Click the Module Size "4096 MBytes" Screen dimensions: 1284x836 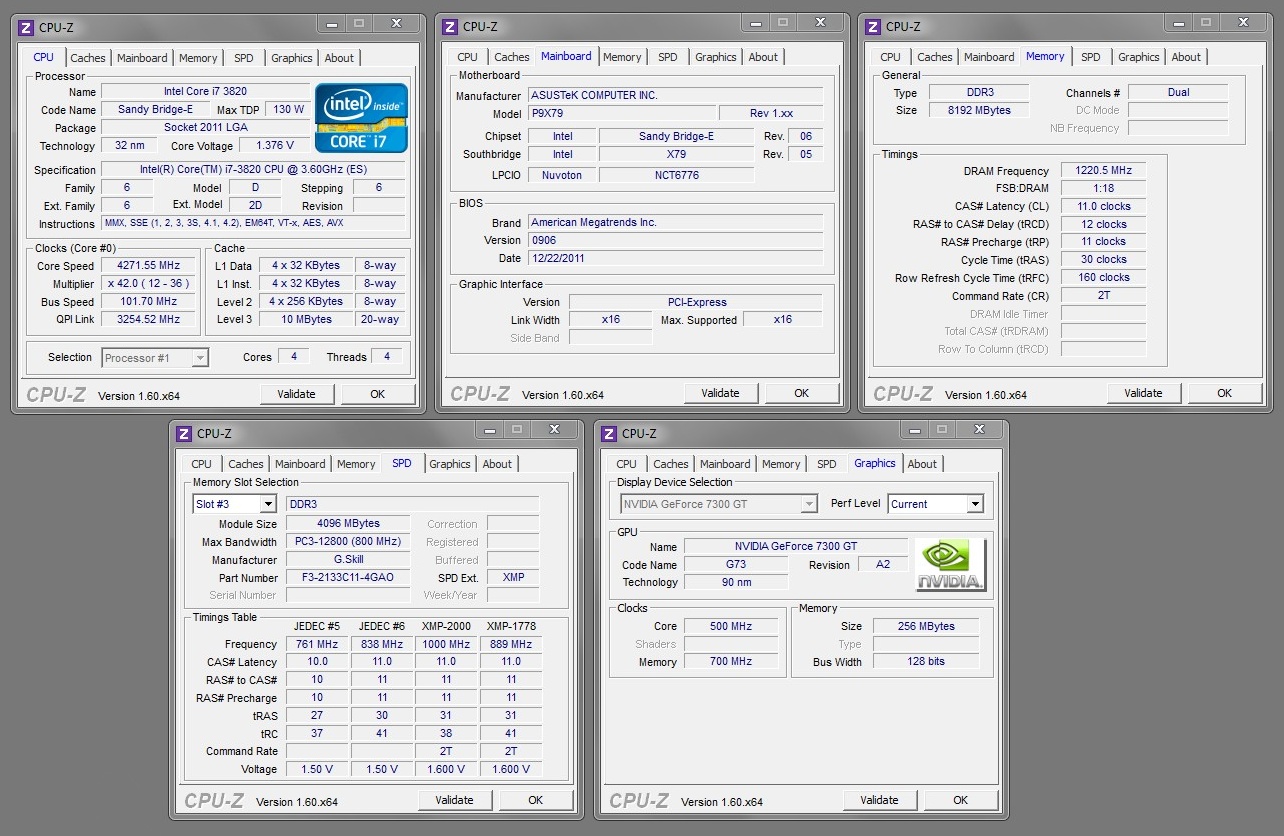coord(348,524)
